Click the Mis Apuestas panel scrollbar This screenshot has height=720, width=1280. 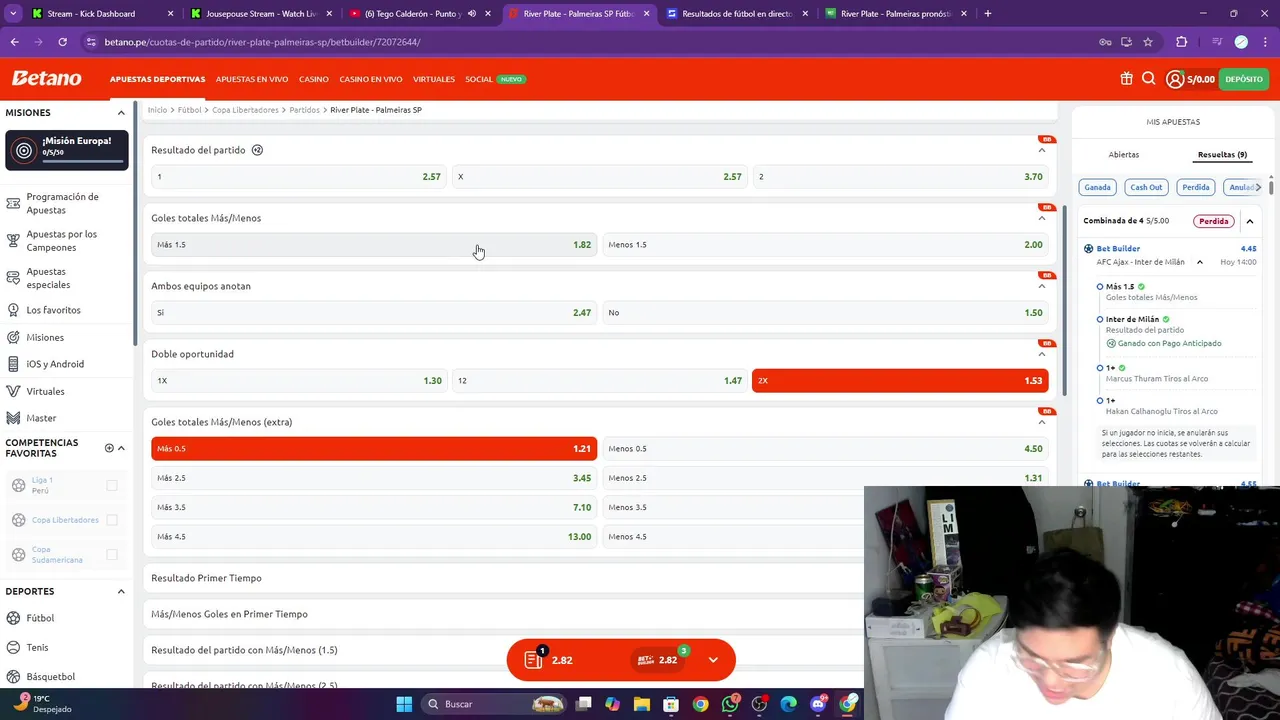[x=1271, y=186]
